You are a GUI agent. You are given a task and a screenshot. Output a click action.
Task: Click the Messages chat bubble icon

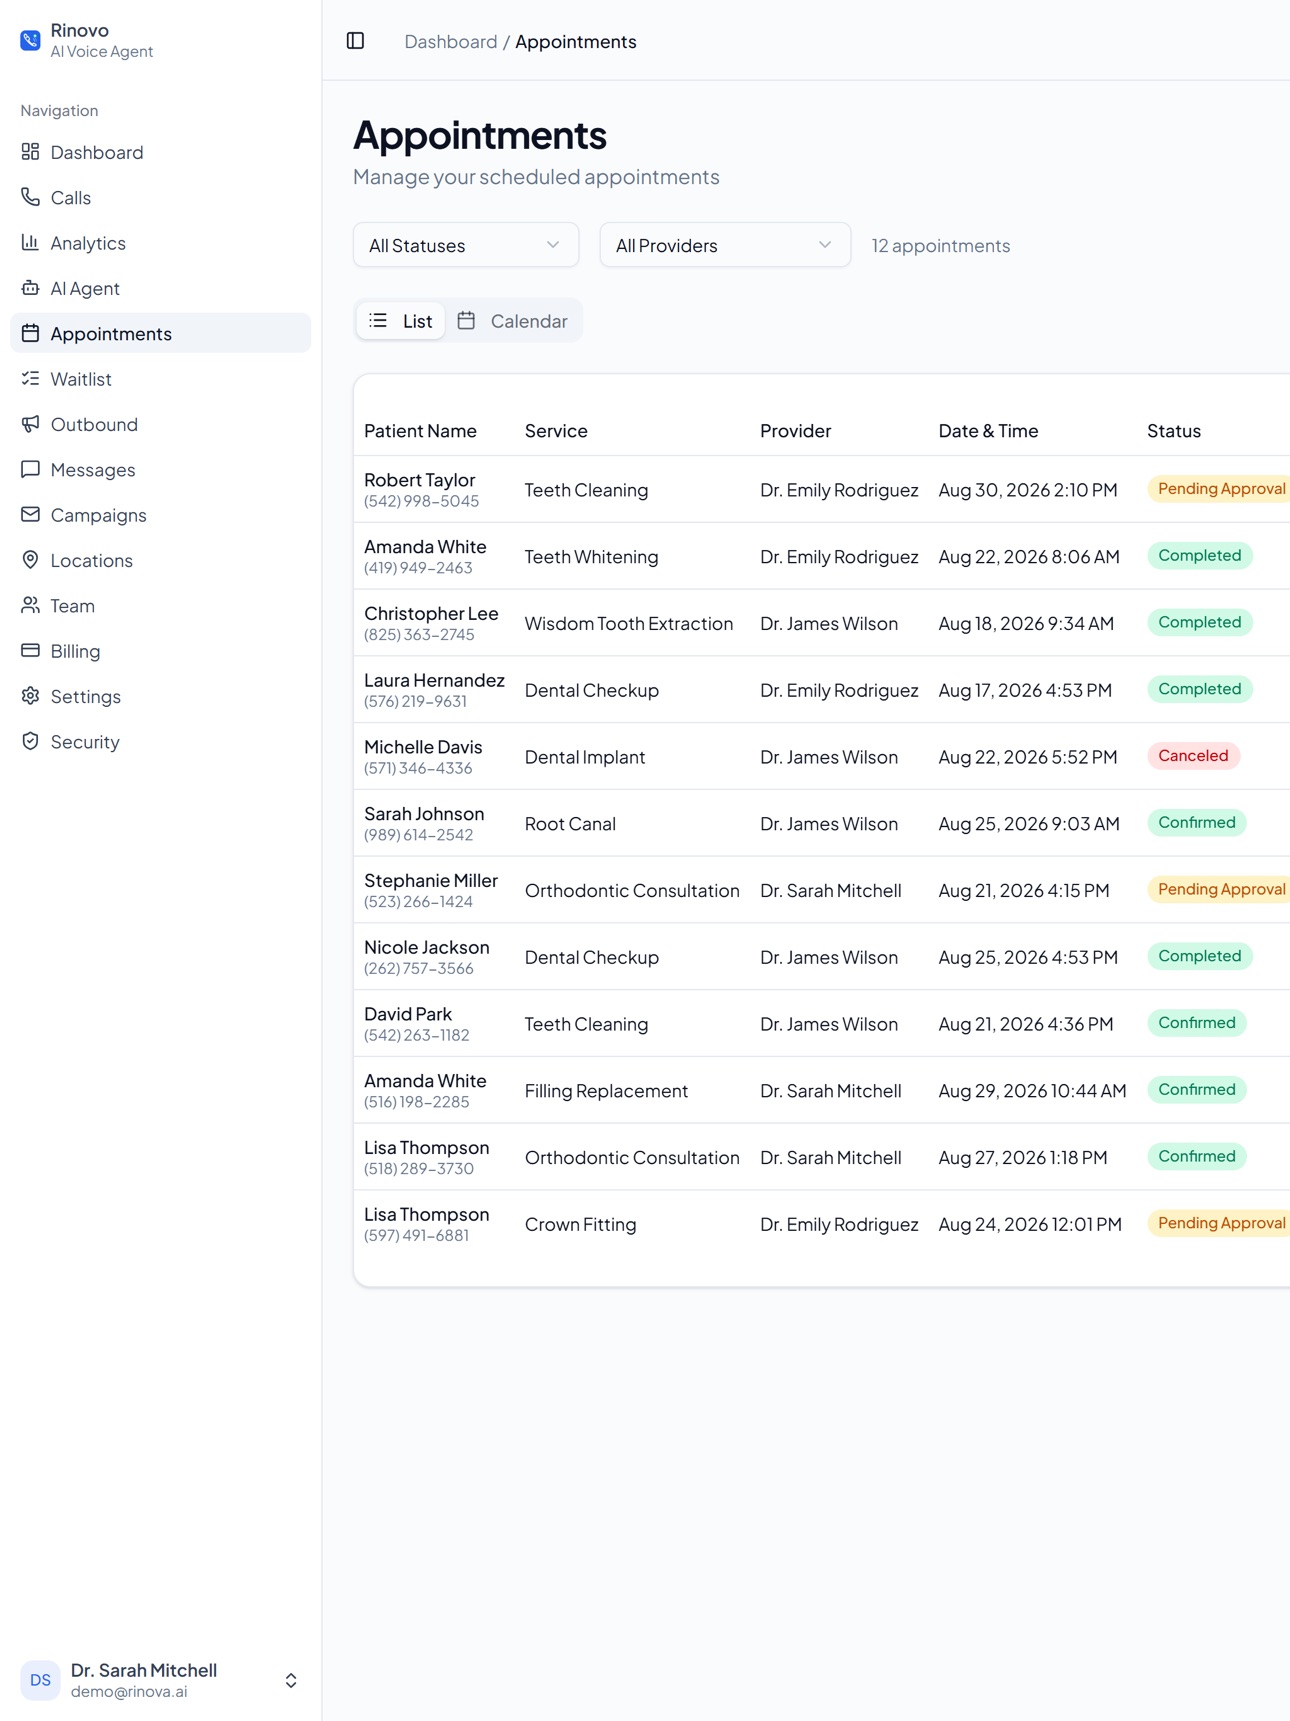click(31, 469)
